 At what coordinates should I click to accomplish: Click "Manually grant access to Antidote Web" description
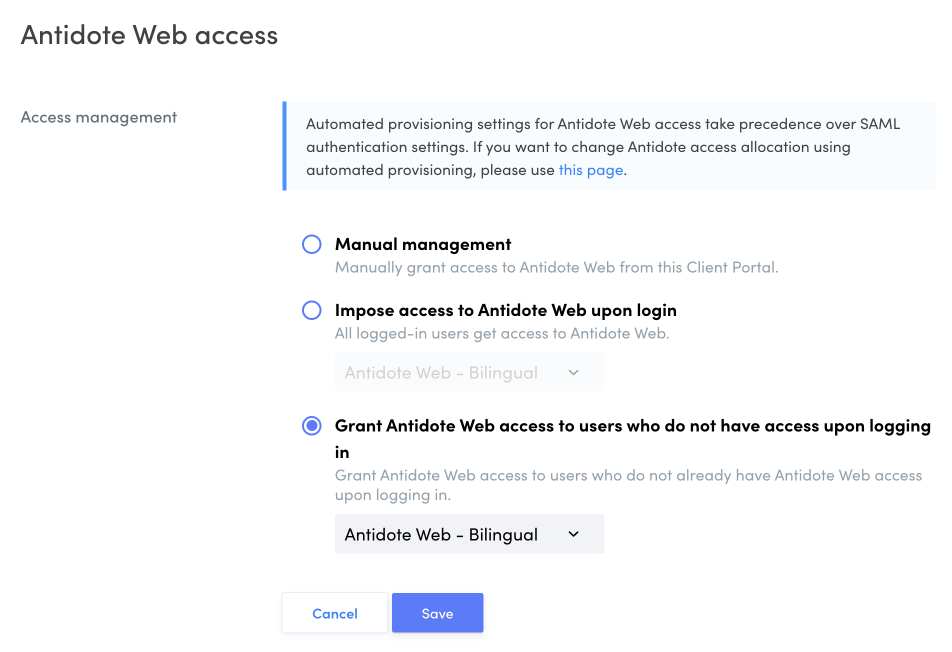(557, 267)
